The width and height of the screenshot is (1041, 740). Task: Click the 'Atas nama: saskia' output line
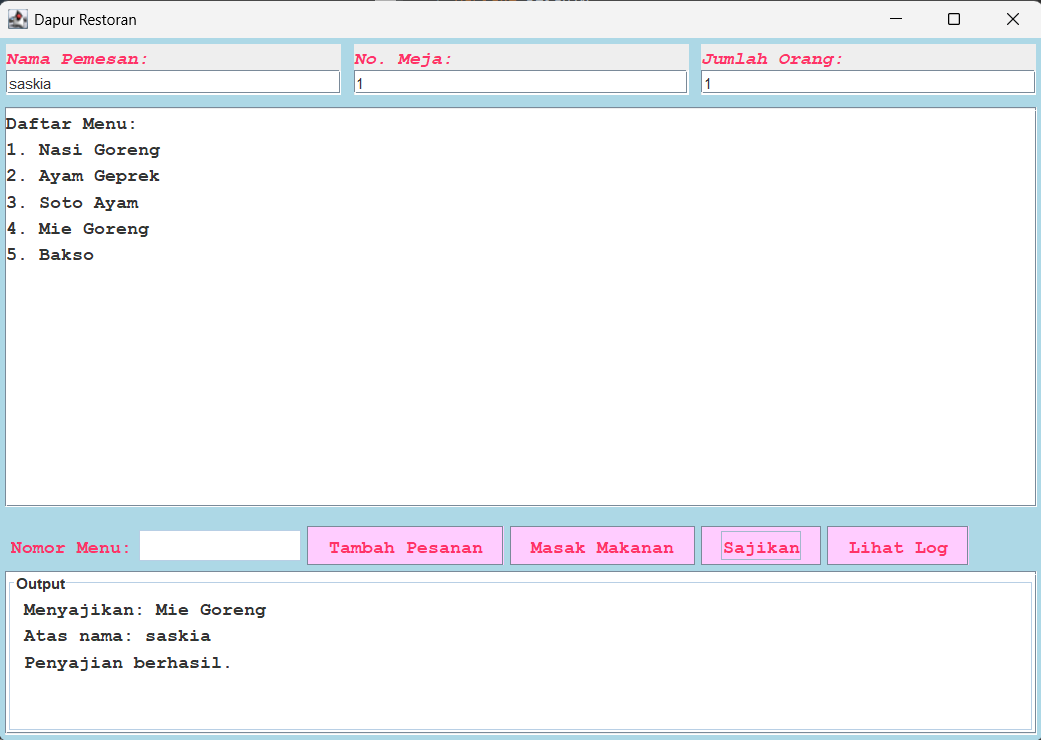click(x=117, y=636)
